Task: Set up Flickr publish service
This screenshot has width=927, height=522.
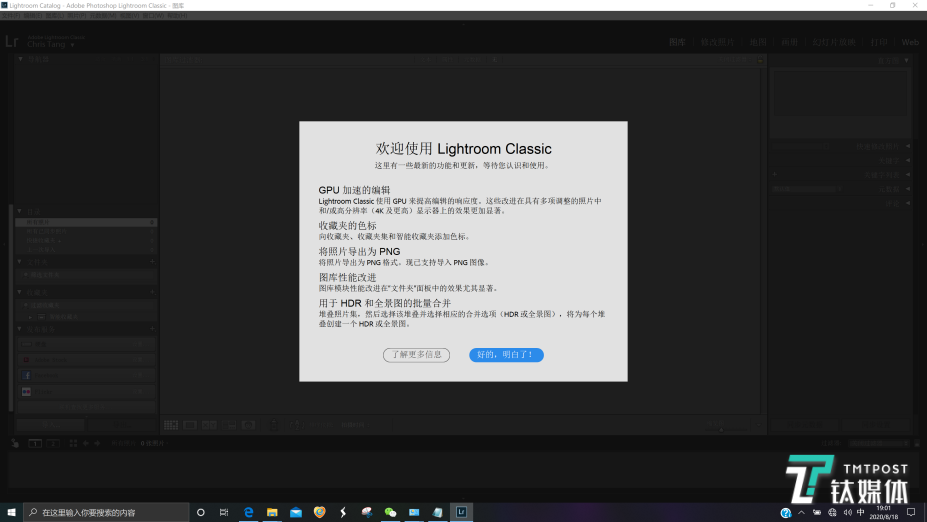Action: click(86, 391)
